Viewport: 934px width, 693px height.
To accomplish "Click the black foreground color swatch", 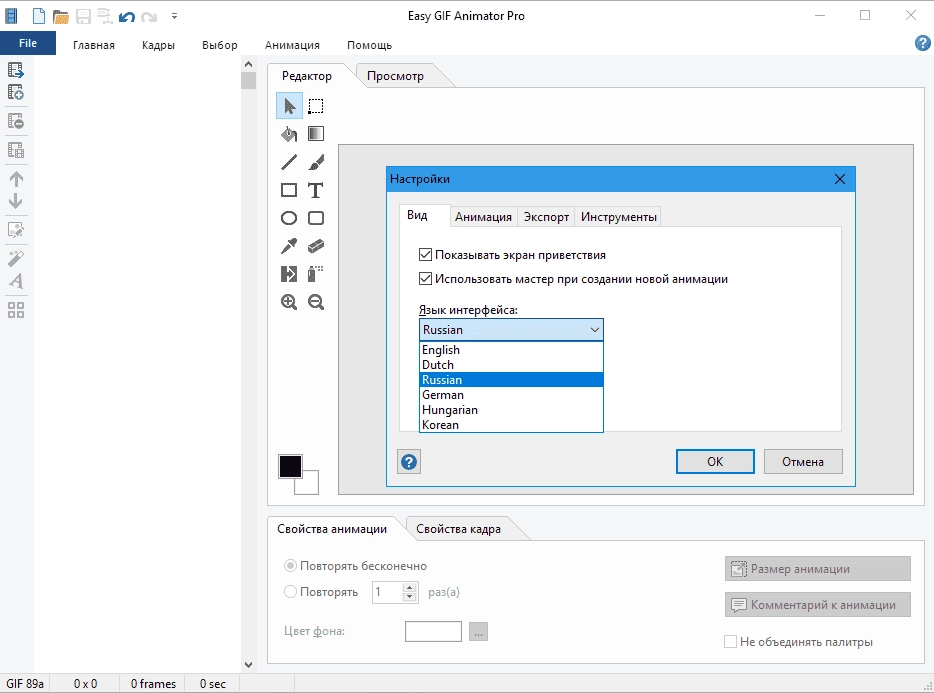I will click(x=290, y=466).
